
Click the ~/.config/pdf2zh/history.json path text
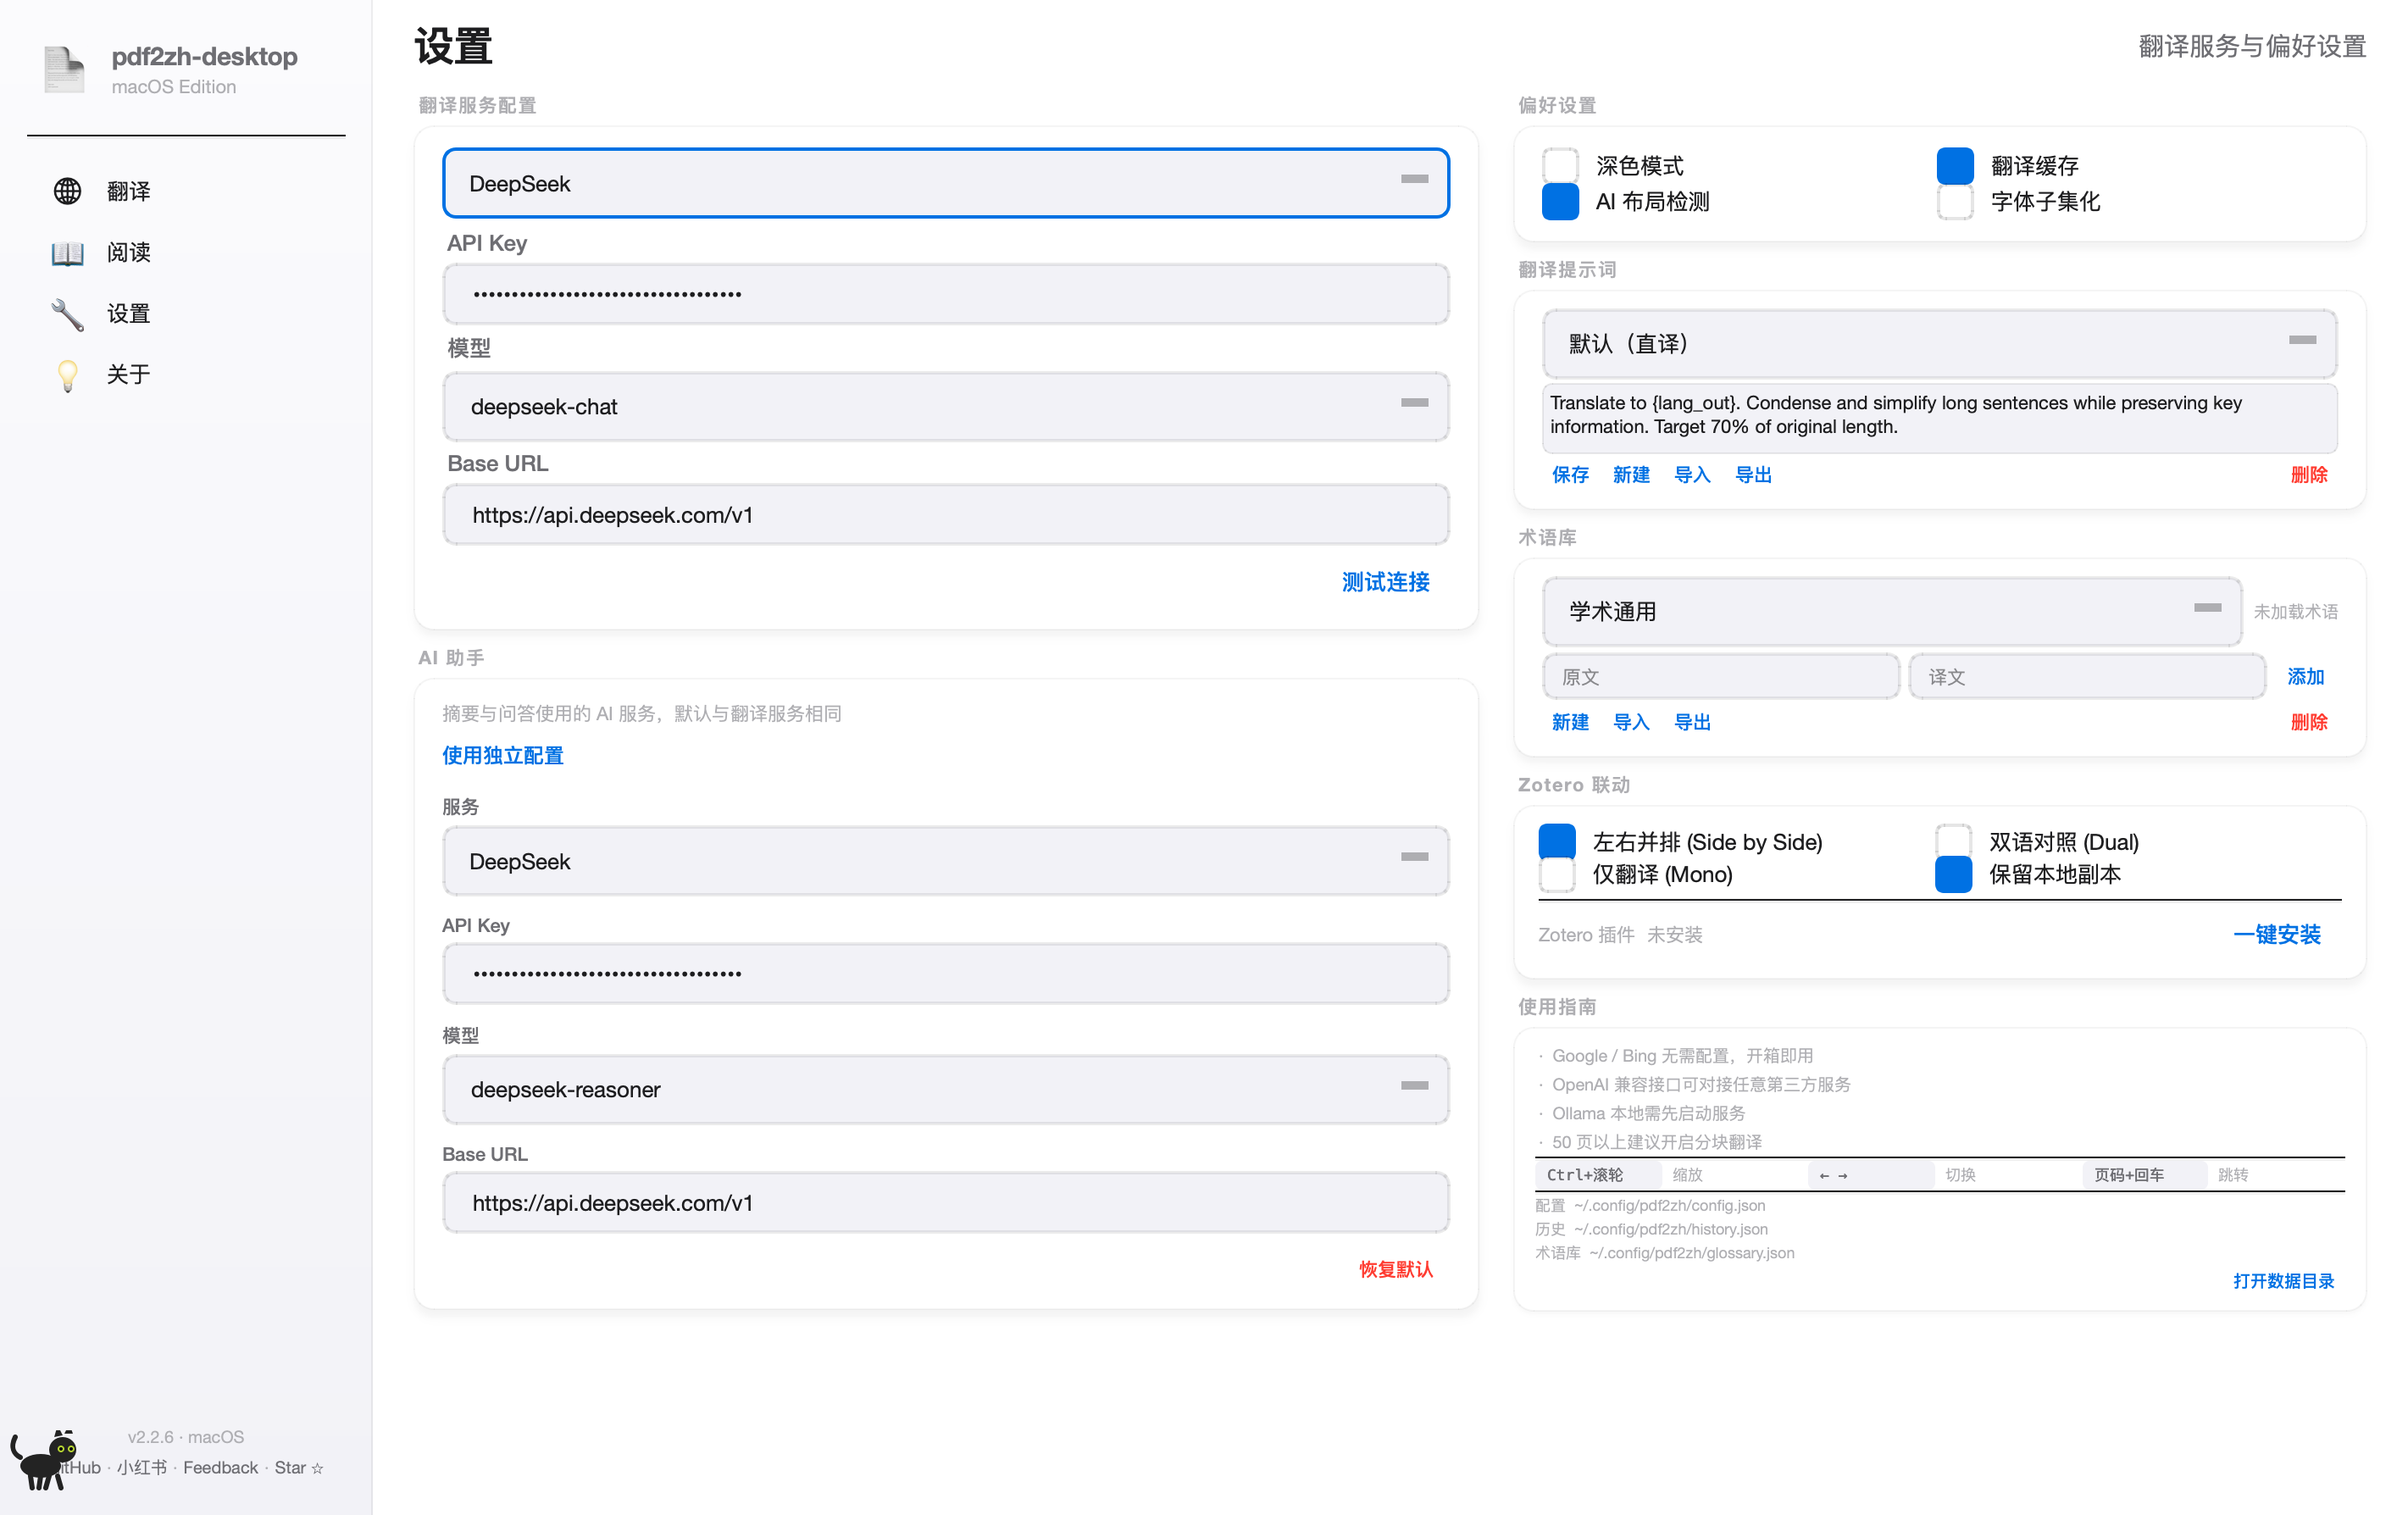(x=1670, y=1229)
